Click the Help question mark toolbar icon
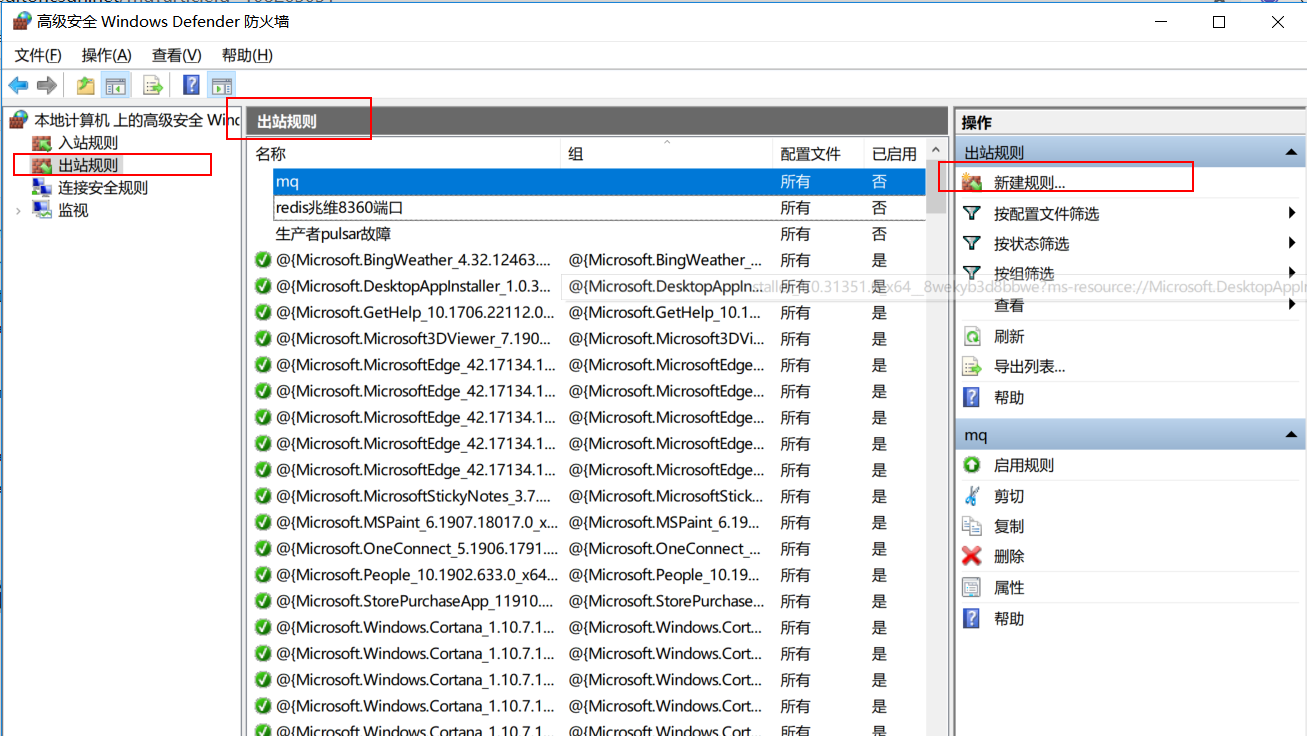Screen dimensions: 1307x736 pos(190,85)
